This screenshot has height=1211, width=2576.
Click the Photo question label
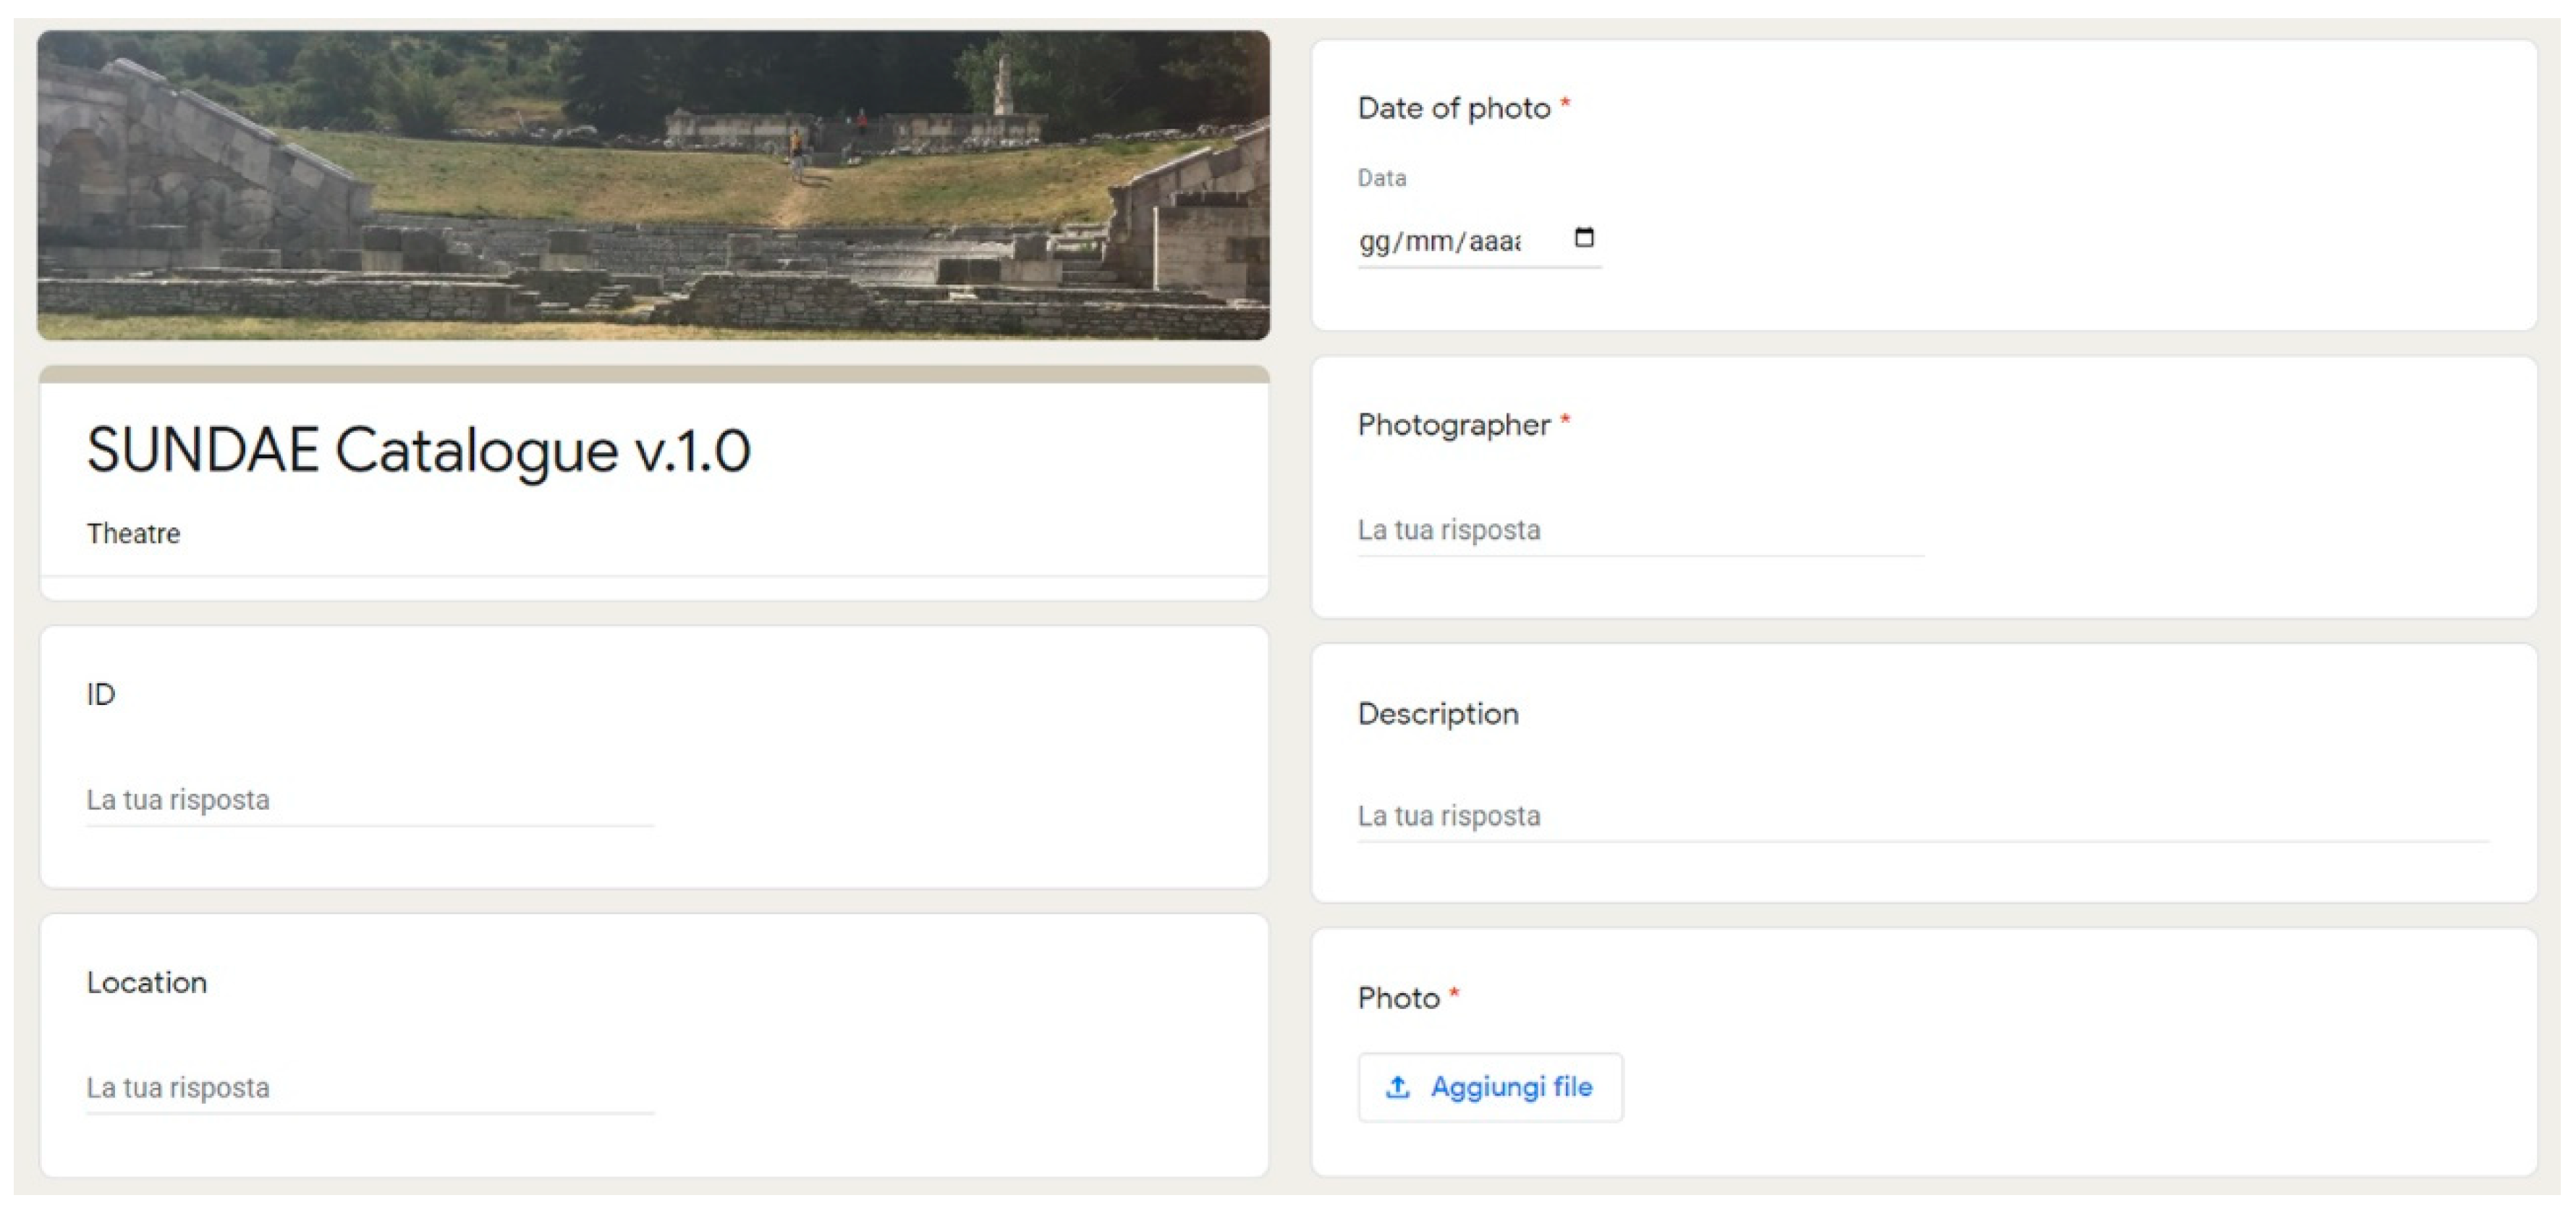tap(1398, 998)
